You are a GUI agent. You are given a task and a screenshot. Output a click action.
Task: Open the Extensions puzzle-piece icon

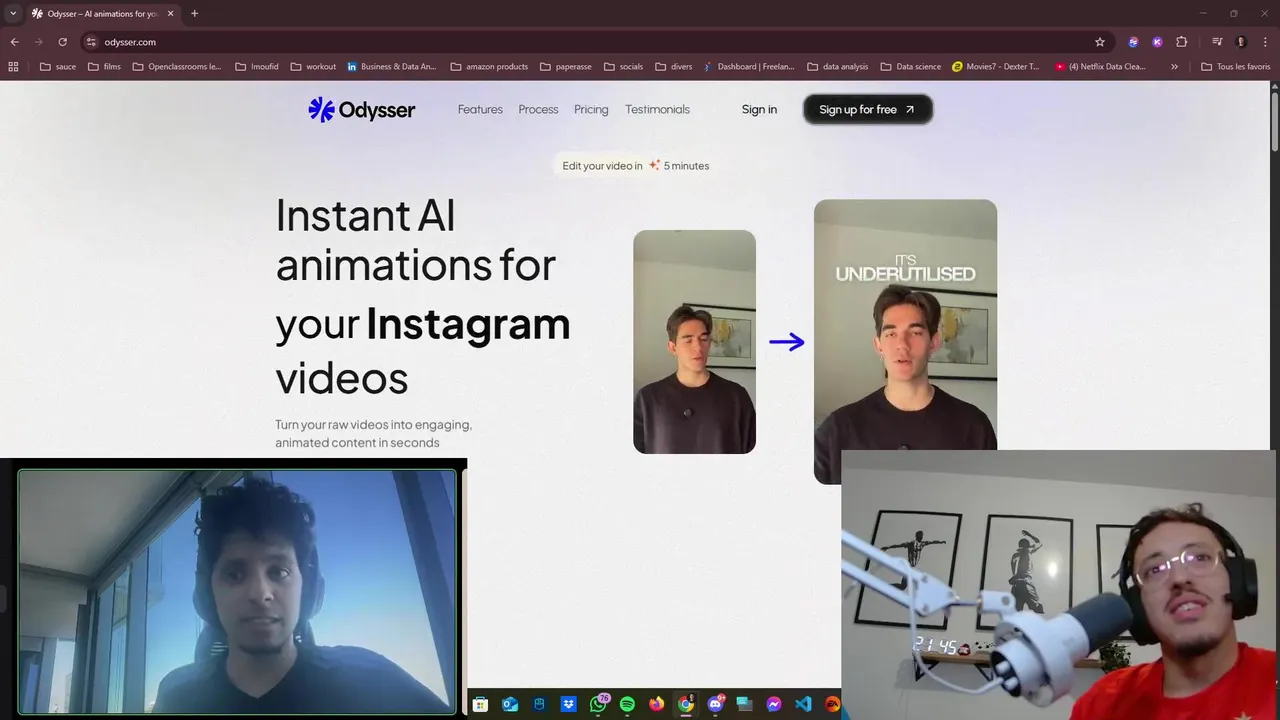click(1182, 42)
